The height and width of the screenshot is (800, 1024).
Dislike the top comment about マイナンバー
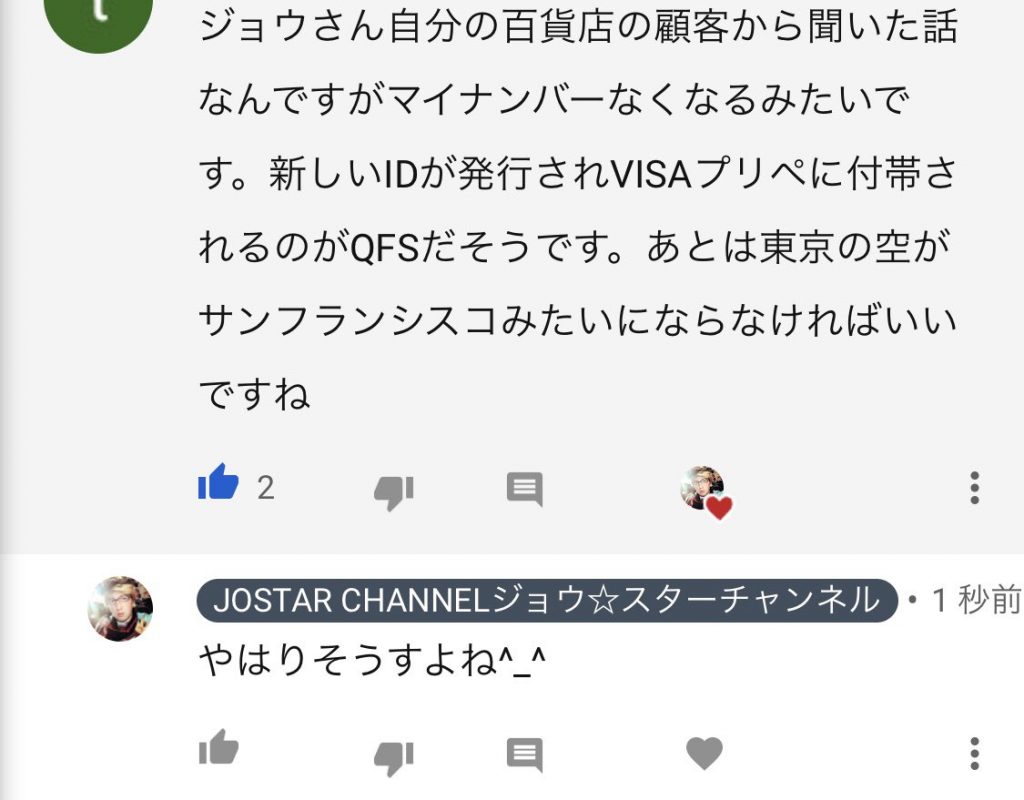click(x=394, y=492)
